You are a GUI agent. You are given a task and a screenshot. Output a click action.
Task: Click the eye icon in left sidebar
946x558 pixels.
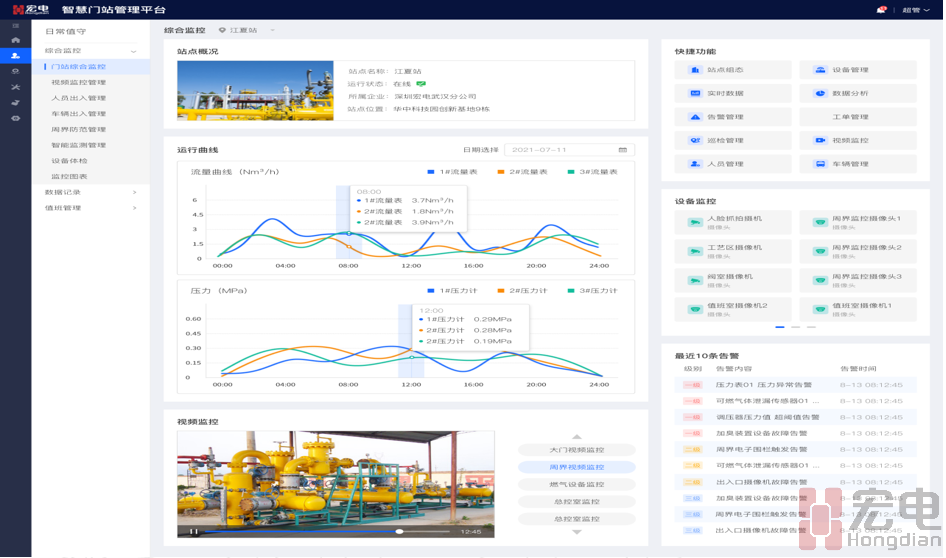[x=15, y=118]
